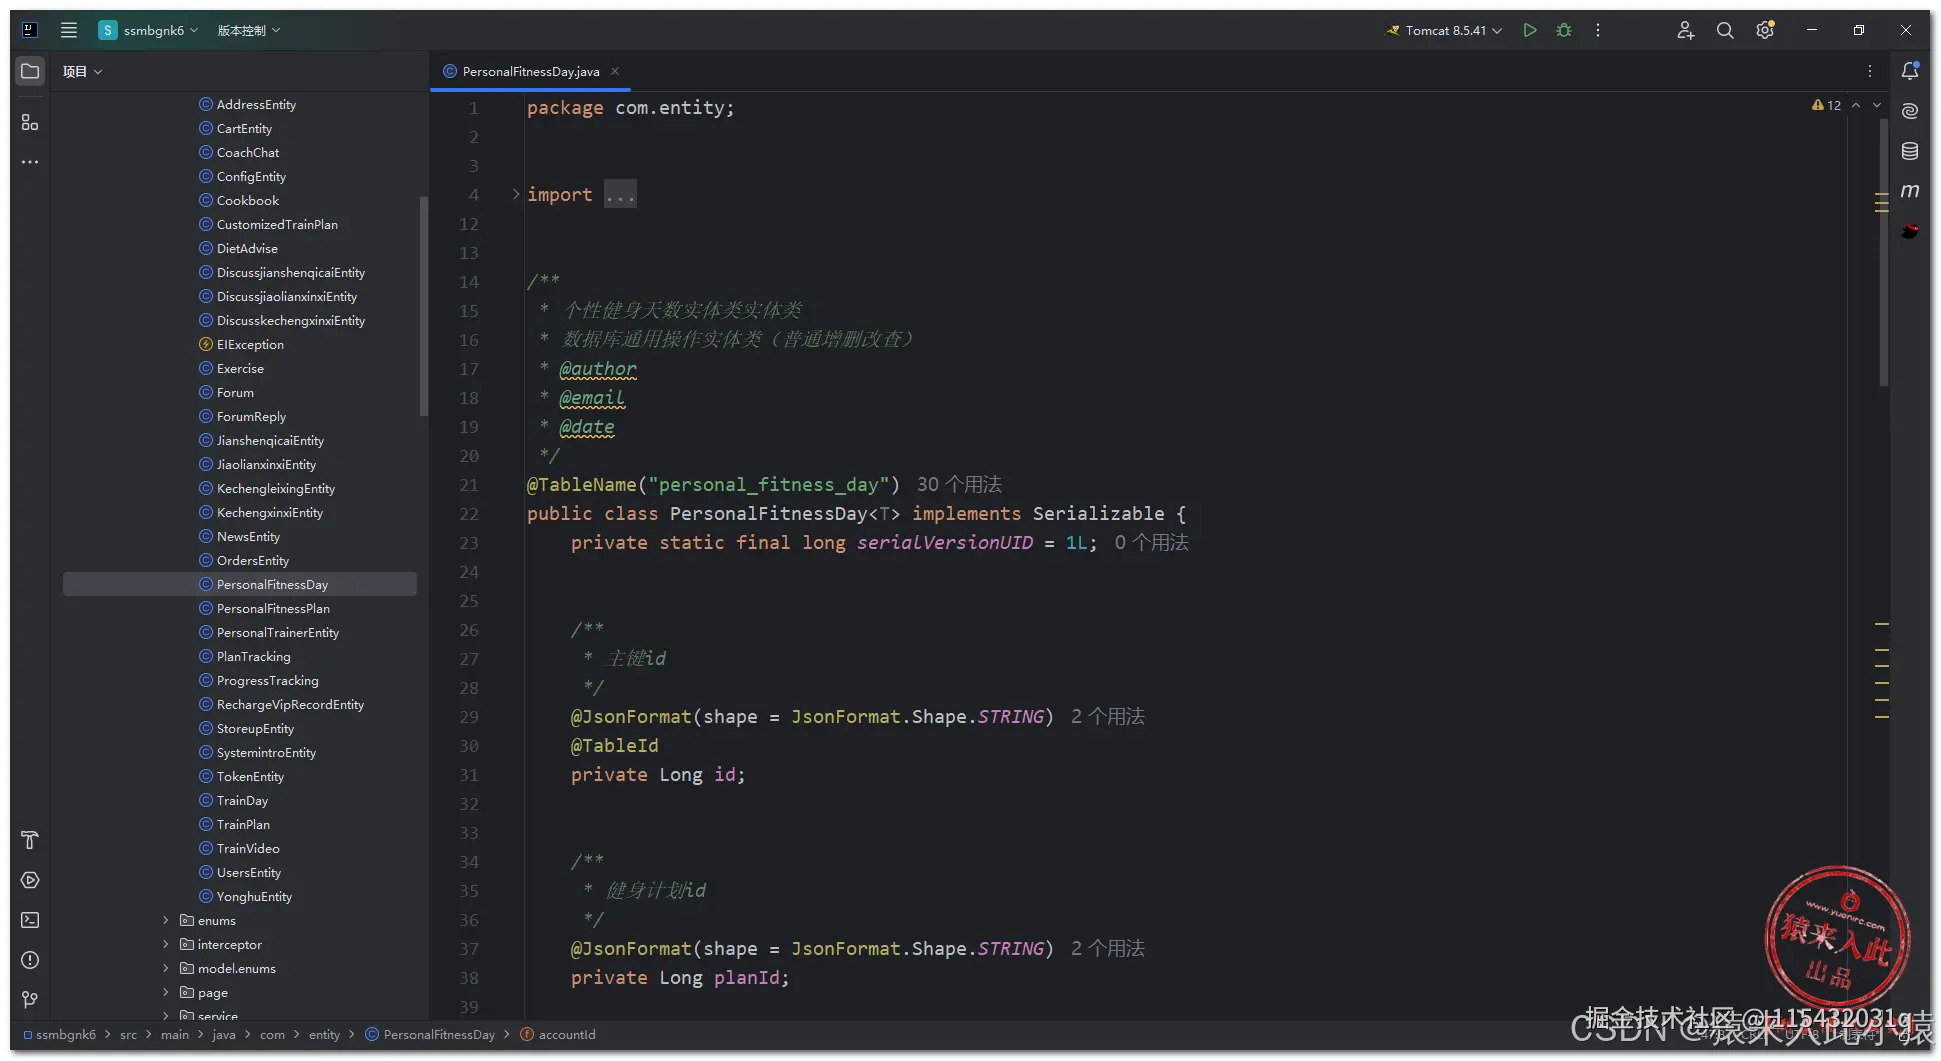Click the '2 个用法' hint above @TableId
This screenshot has width=1941, height=1061.
[x=1108, y=716]
